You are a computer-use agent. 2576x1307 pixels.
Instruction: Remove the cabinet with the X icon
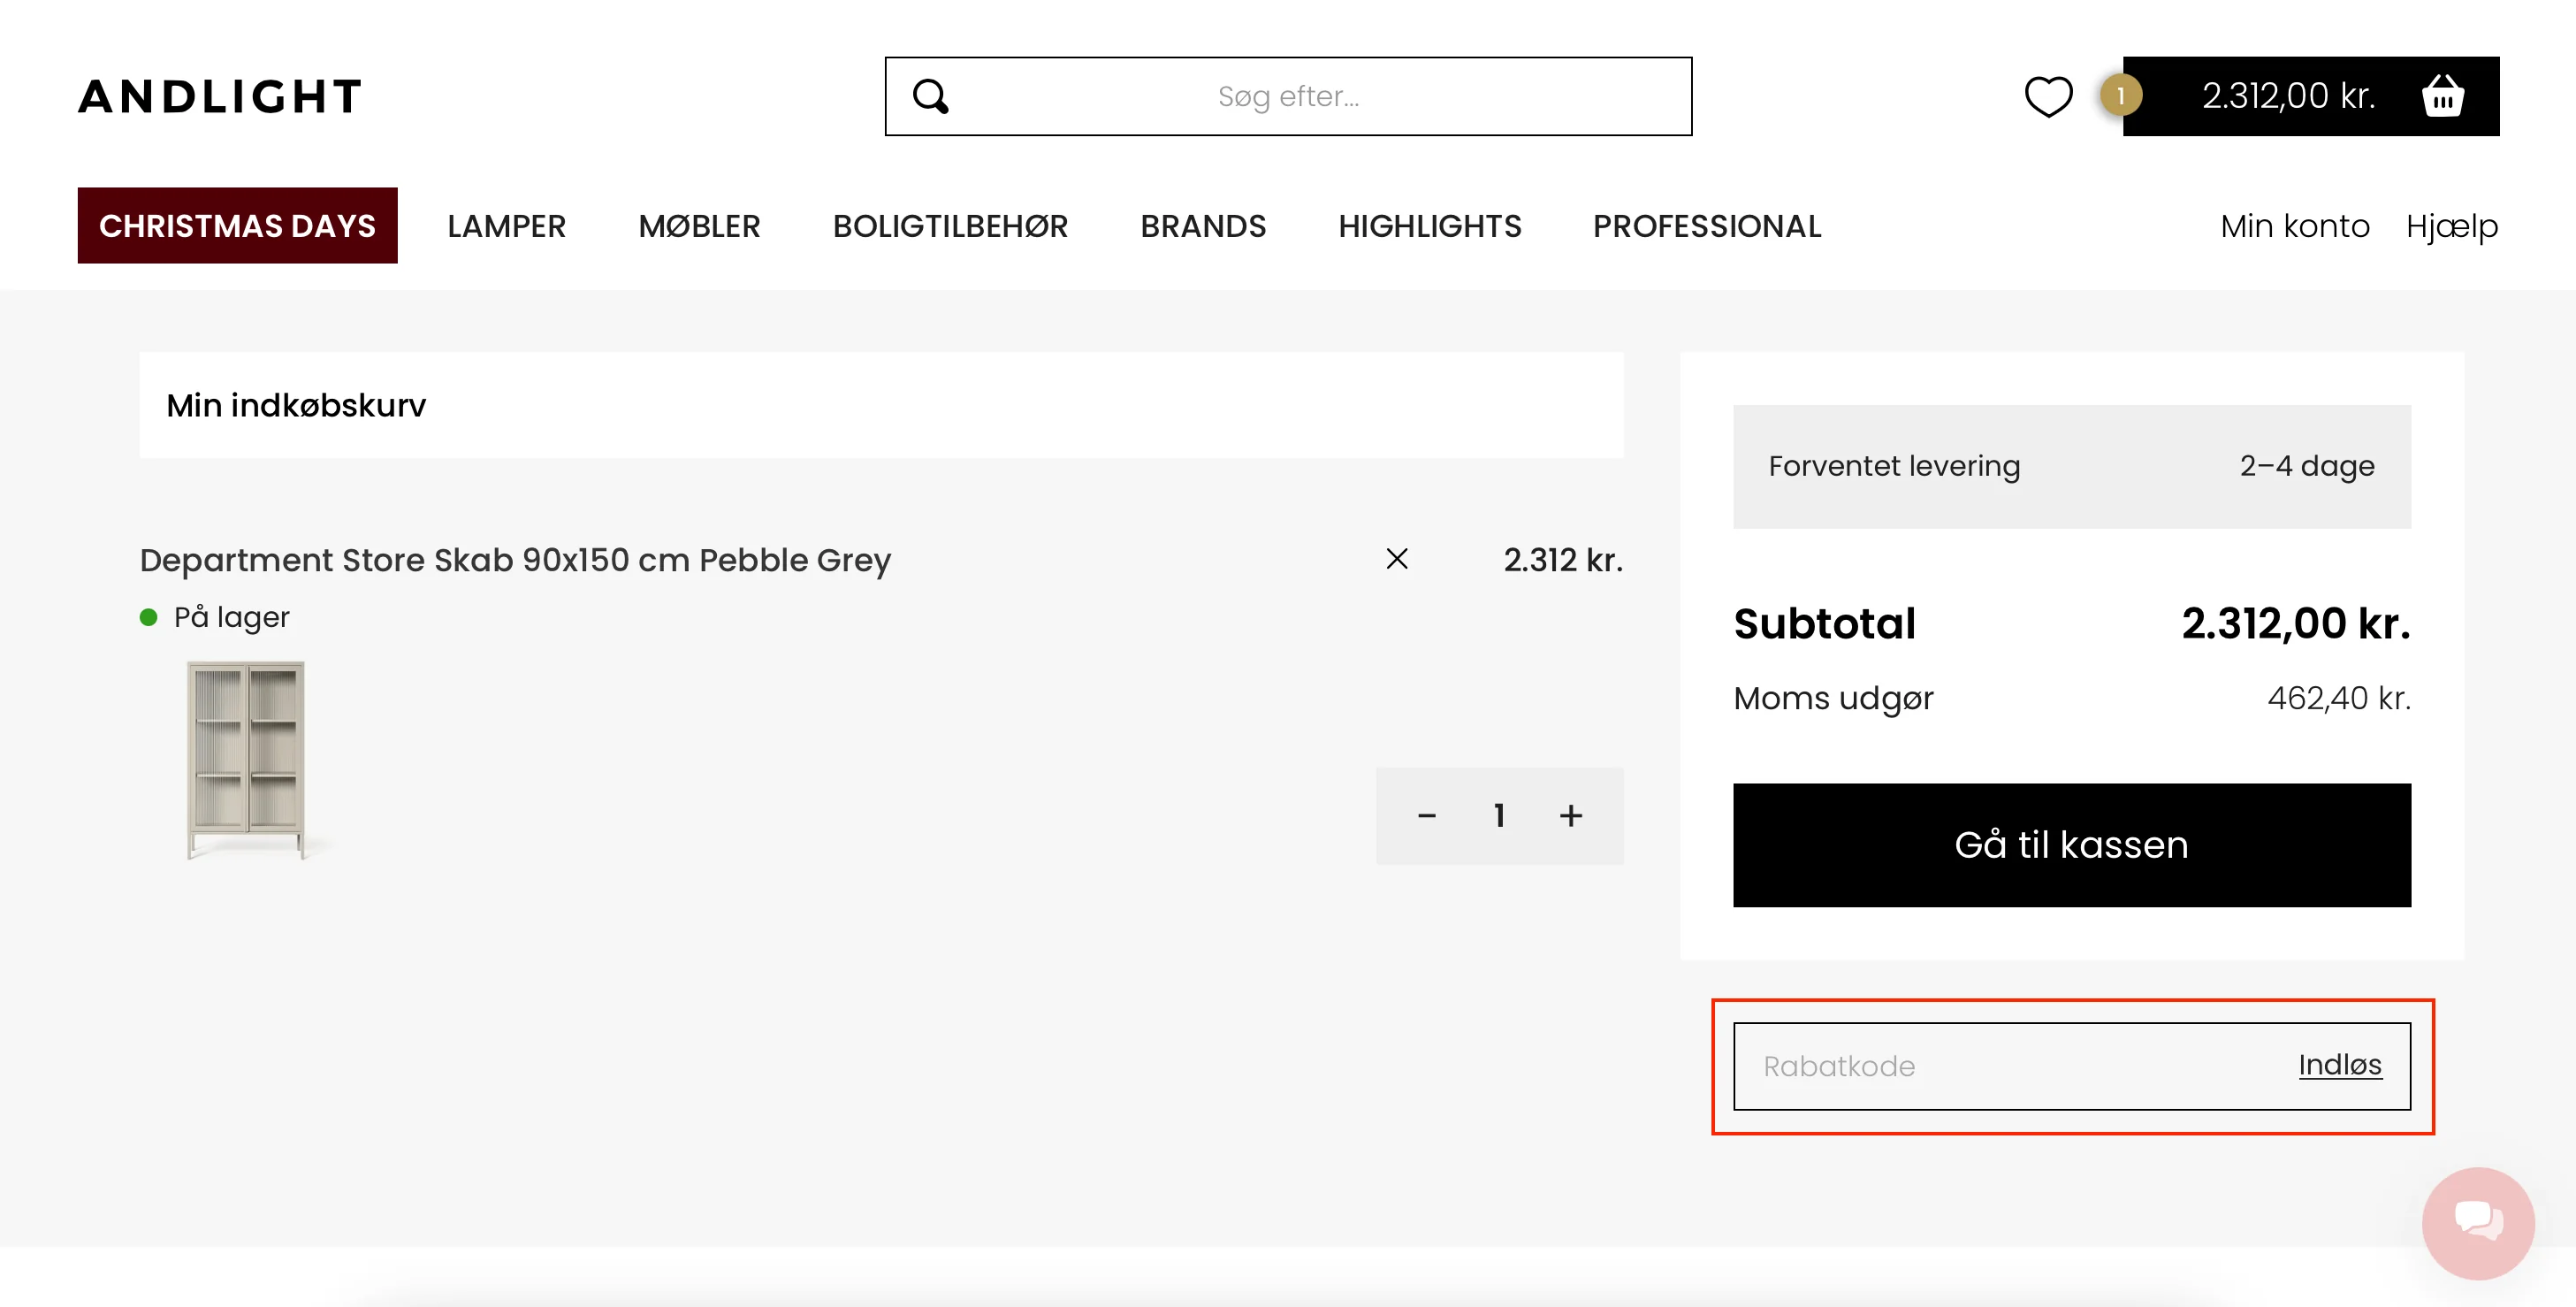(x=1397, y=559)
